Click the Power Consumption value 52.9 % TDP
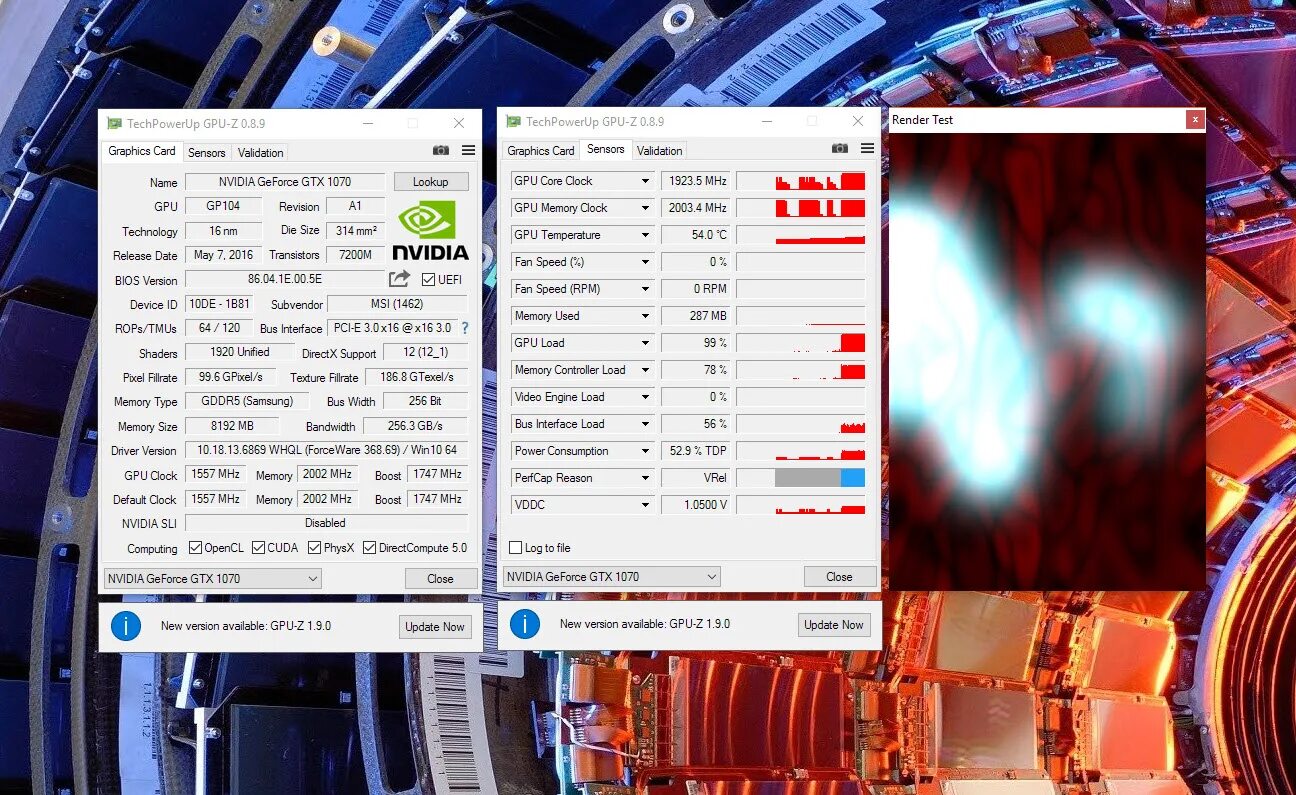 696,451
